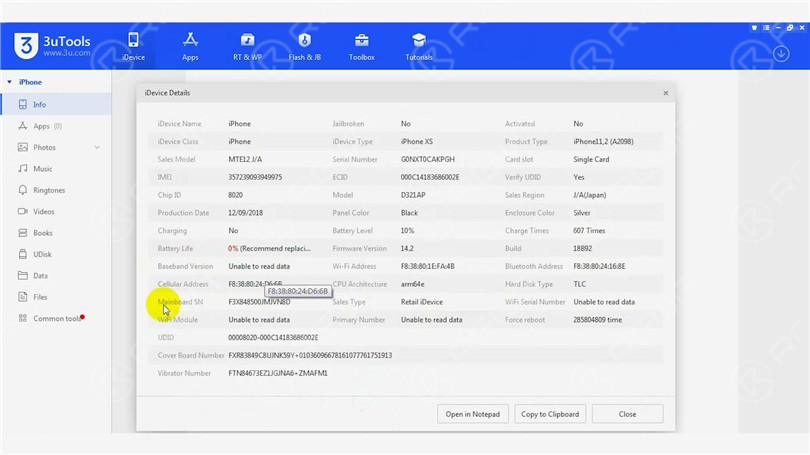This screenshot has height=455, width=810.
Task: Click the CPU Architecture arm64e value
Action: [x=413, y=284]
